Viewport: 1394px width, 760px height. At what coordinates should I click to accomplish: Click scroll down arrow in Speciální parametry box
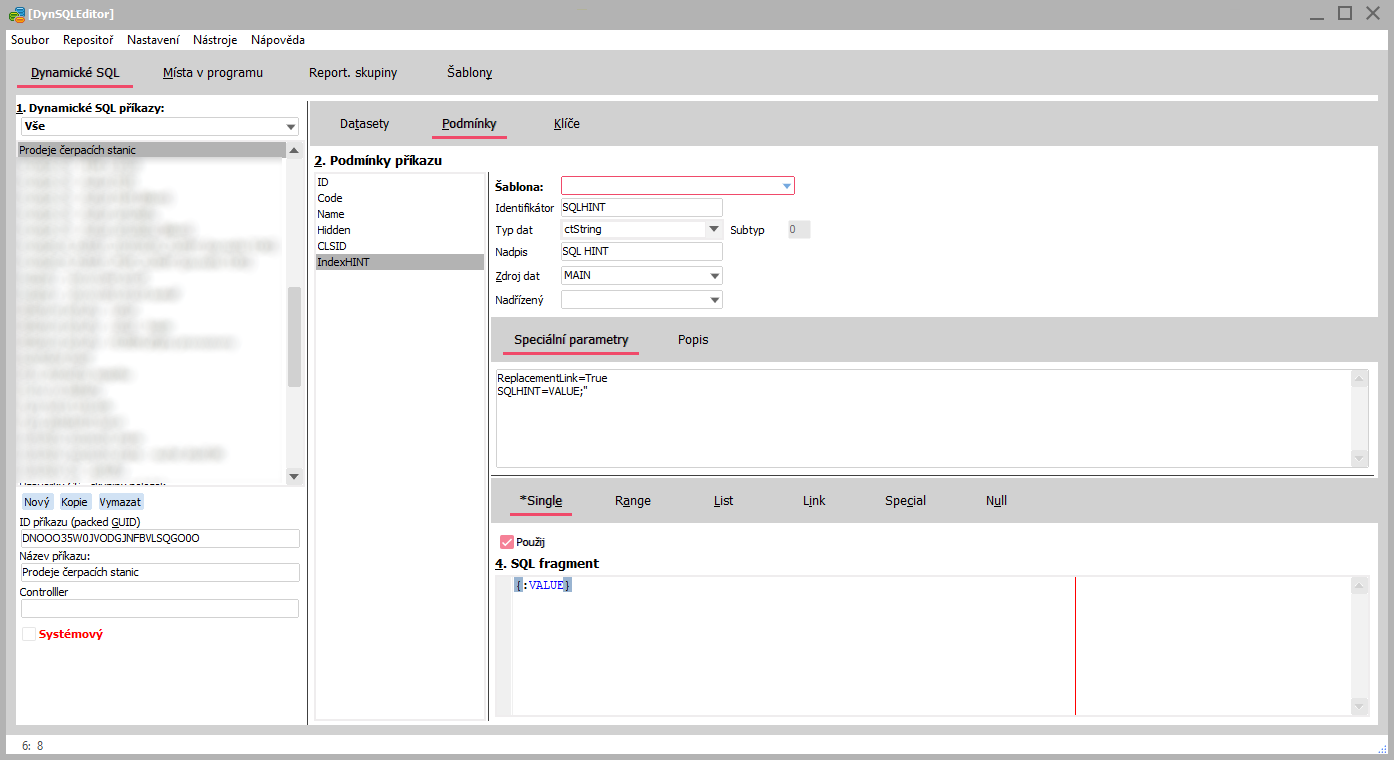coord(1359,458)
